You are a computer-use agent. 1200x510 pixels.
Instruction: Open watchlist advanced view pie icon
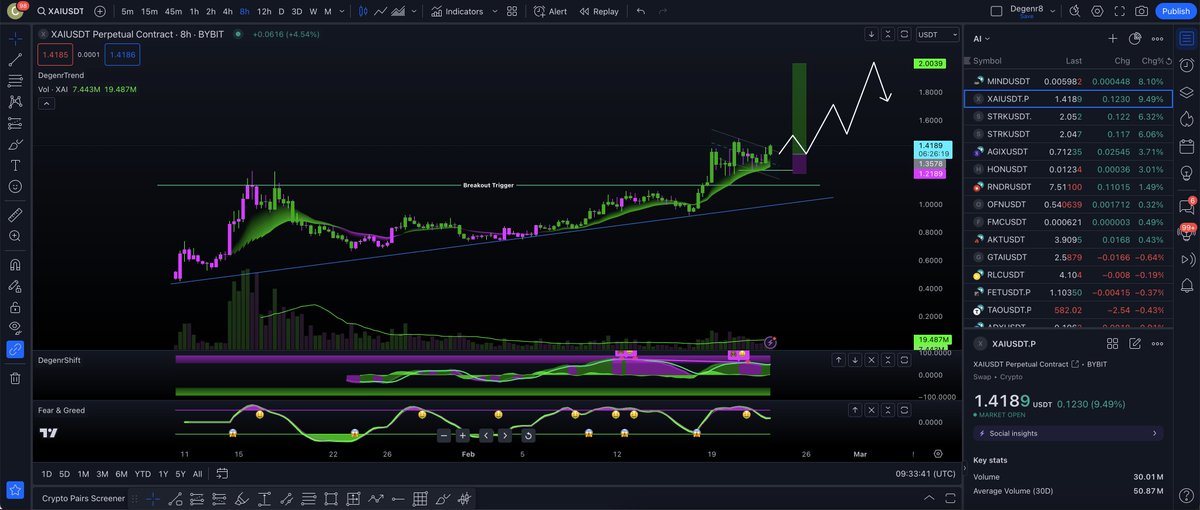[1135, 38]
